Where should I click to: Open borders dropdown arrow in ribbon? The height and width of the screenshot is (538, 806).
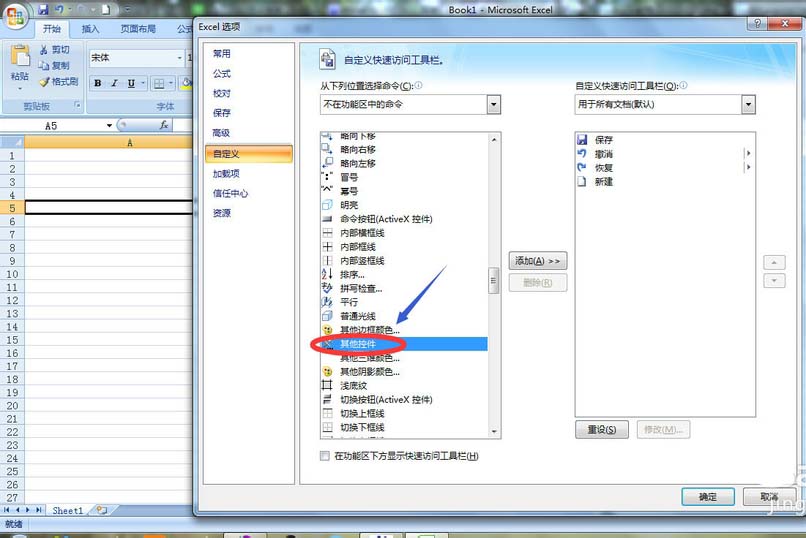coord(170,83)
